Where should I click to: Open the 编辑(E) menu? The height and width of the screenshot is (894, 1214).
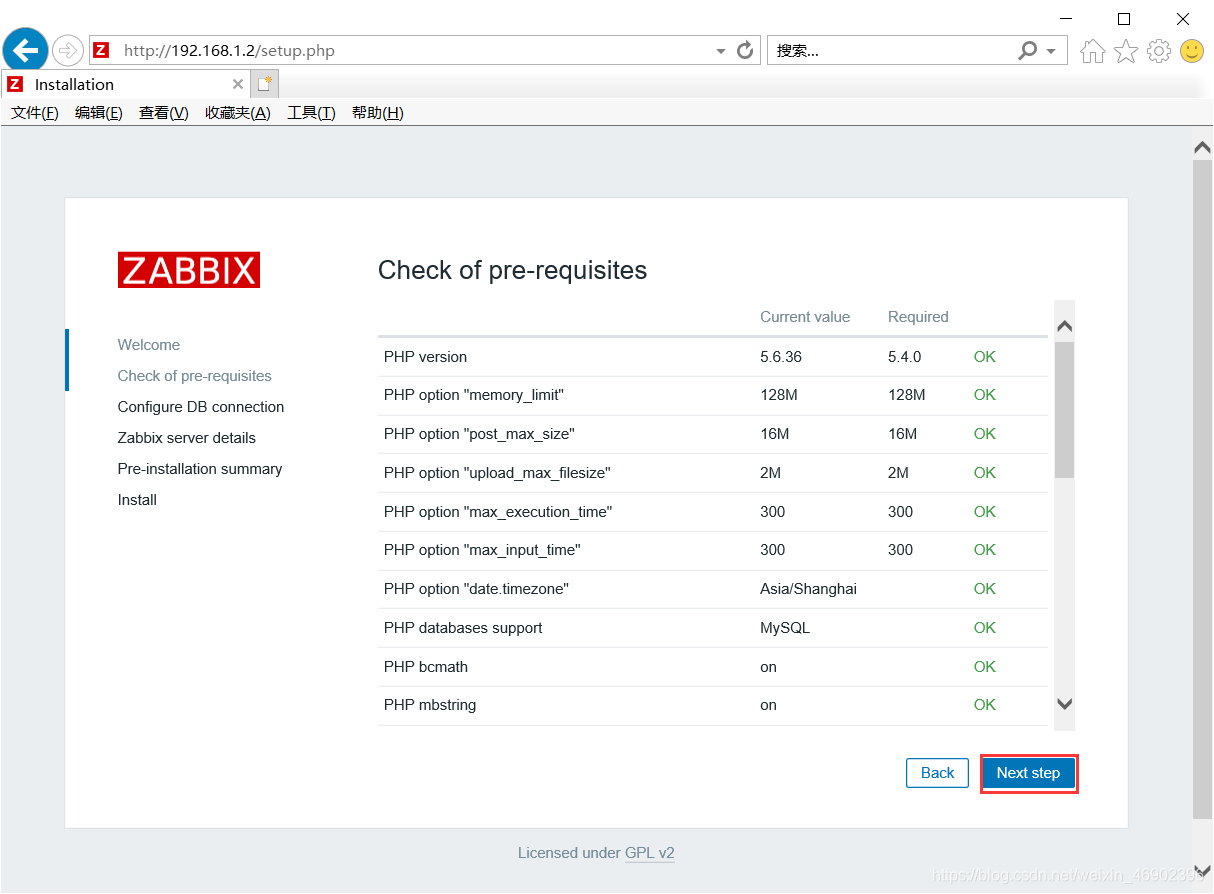pyautogui.click(x=99, y=113)
